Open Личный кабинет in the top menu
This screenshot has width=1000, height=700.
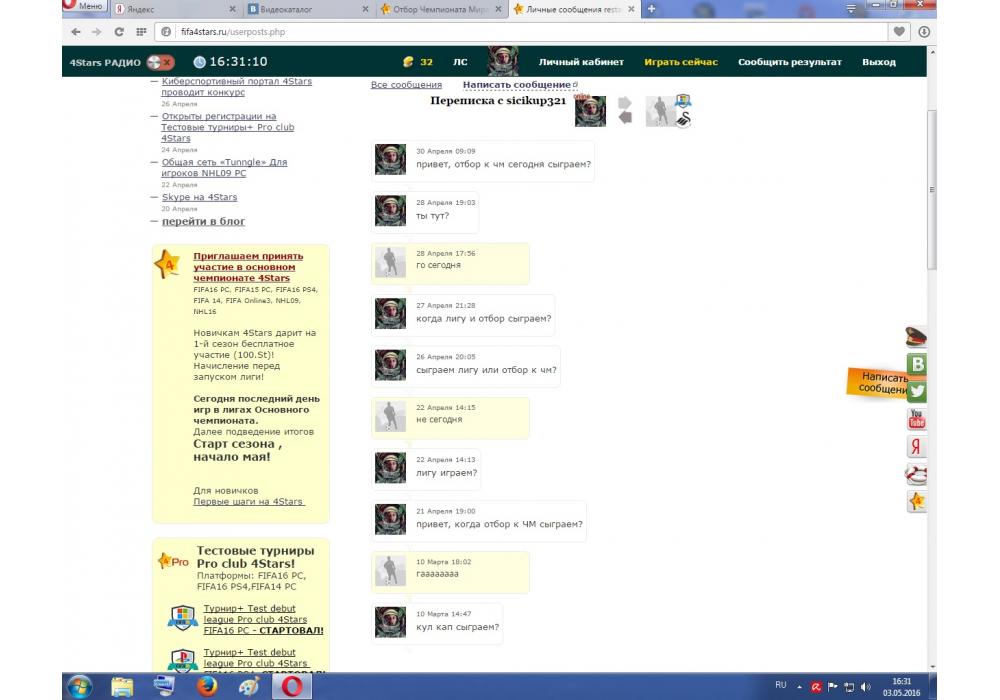pos(581,62)
